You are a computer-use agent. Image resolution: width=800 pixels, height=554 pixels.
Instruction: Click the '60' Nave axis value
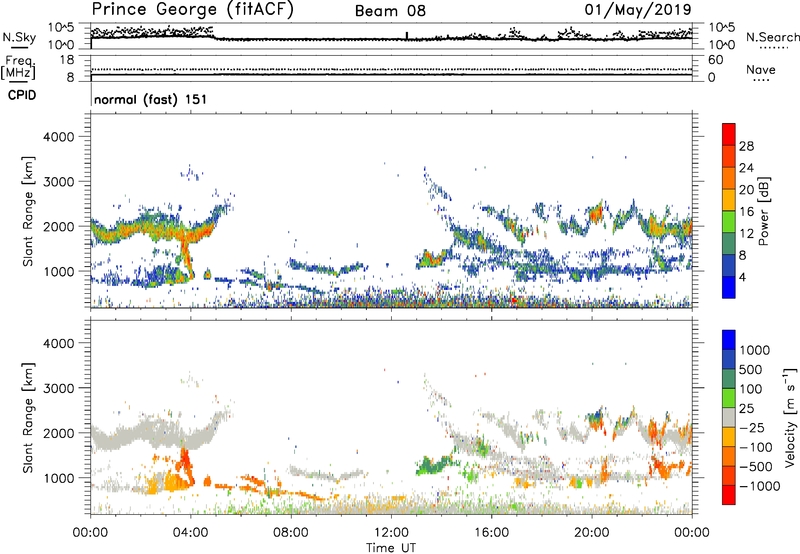pyautogui.click(x=715, y=60)
